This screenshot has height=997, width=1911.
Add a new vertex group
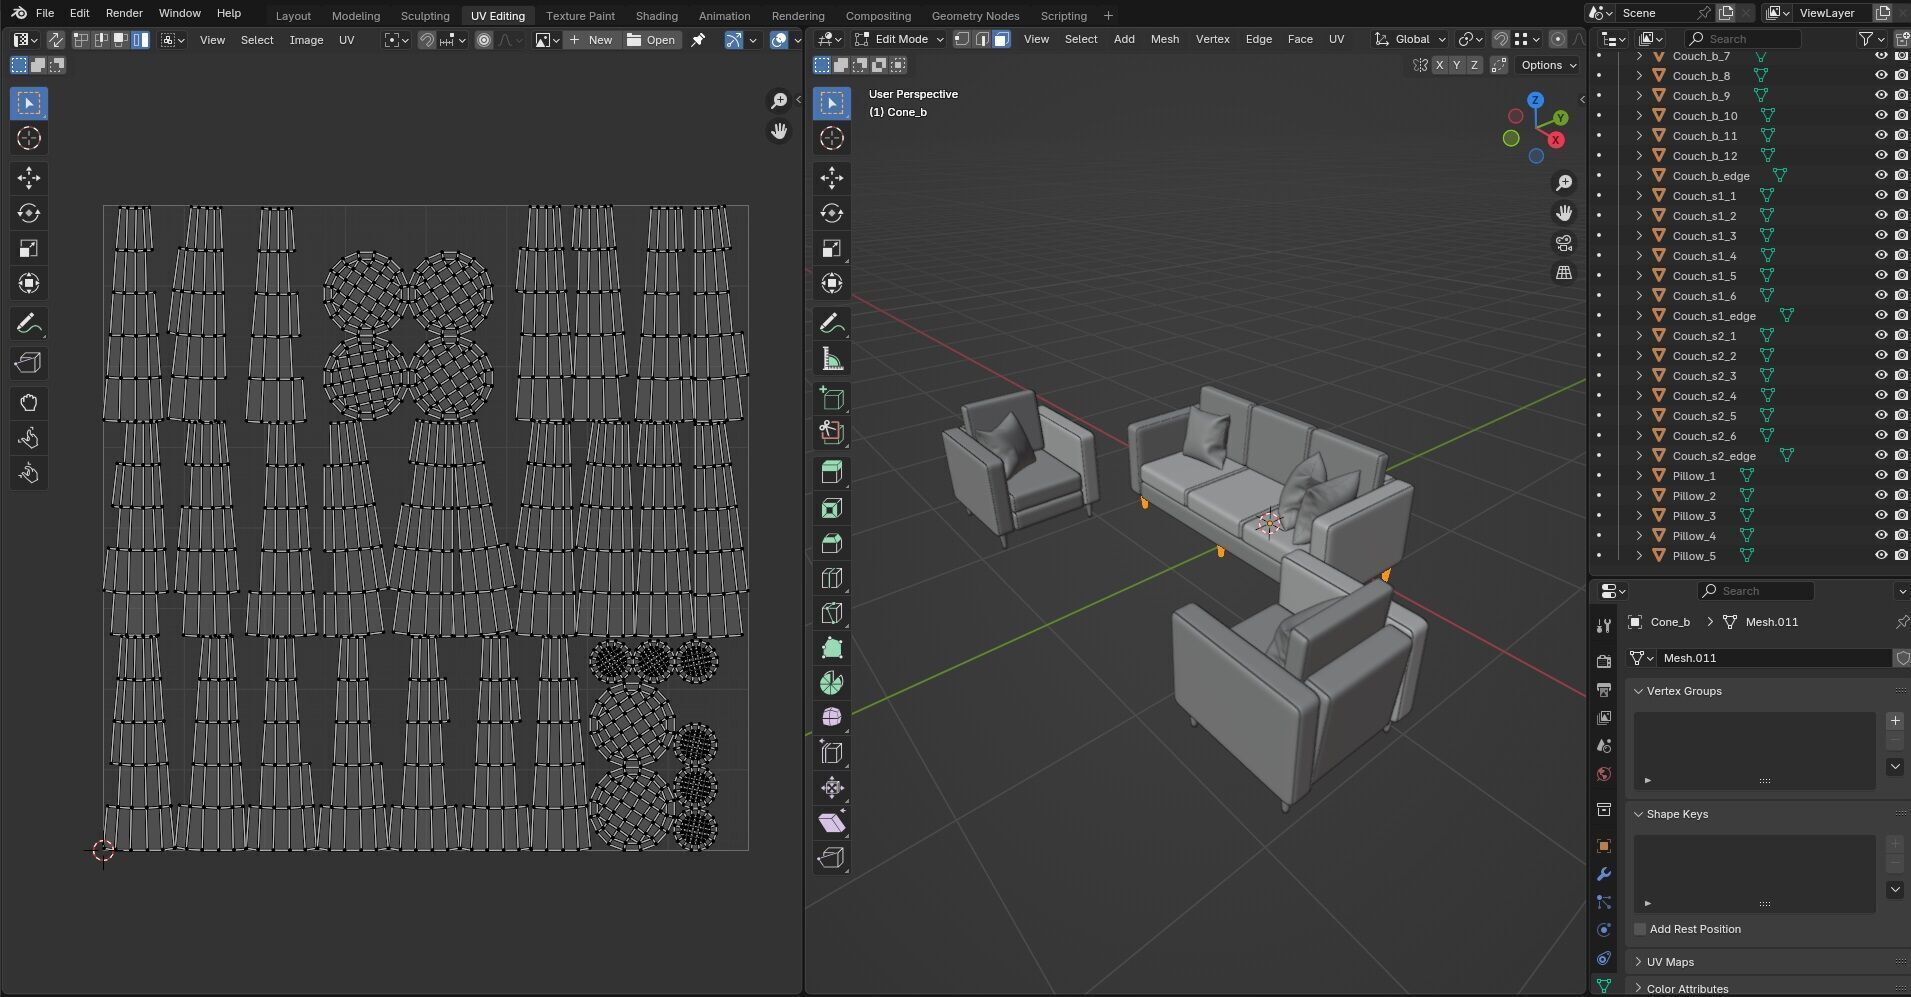pos(1895,721)
